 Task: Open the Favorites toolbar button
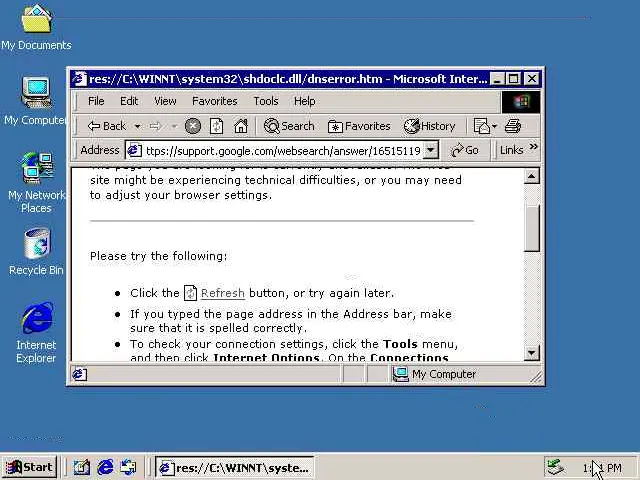click(x=359, y=126)
